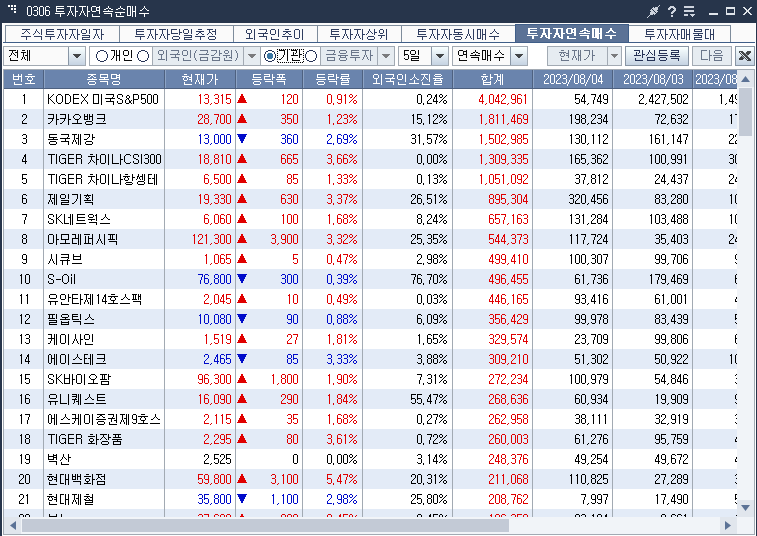757x536 pixels.
Task: Click the table's vertical scroll up arrow
Action: pyautogui.click(x=745, y=79)
